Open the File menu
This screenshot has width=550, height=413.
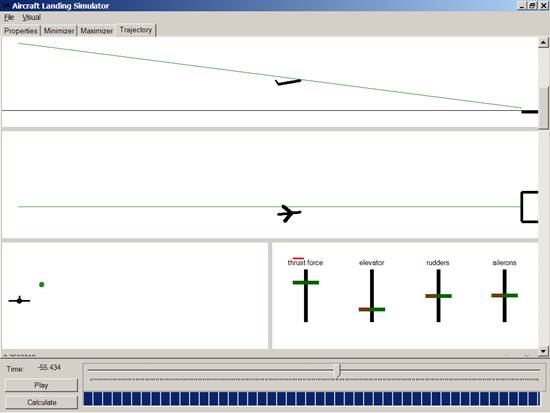(9, 17)
